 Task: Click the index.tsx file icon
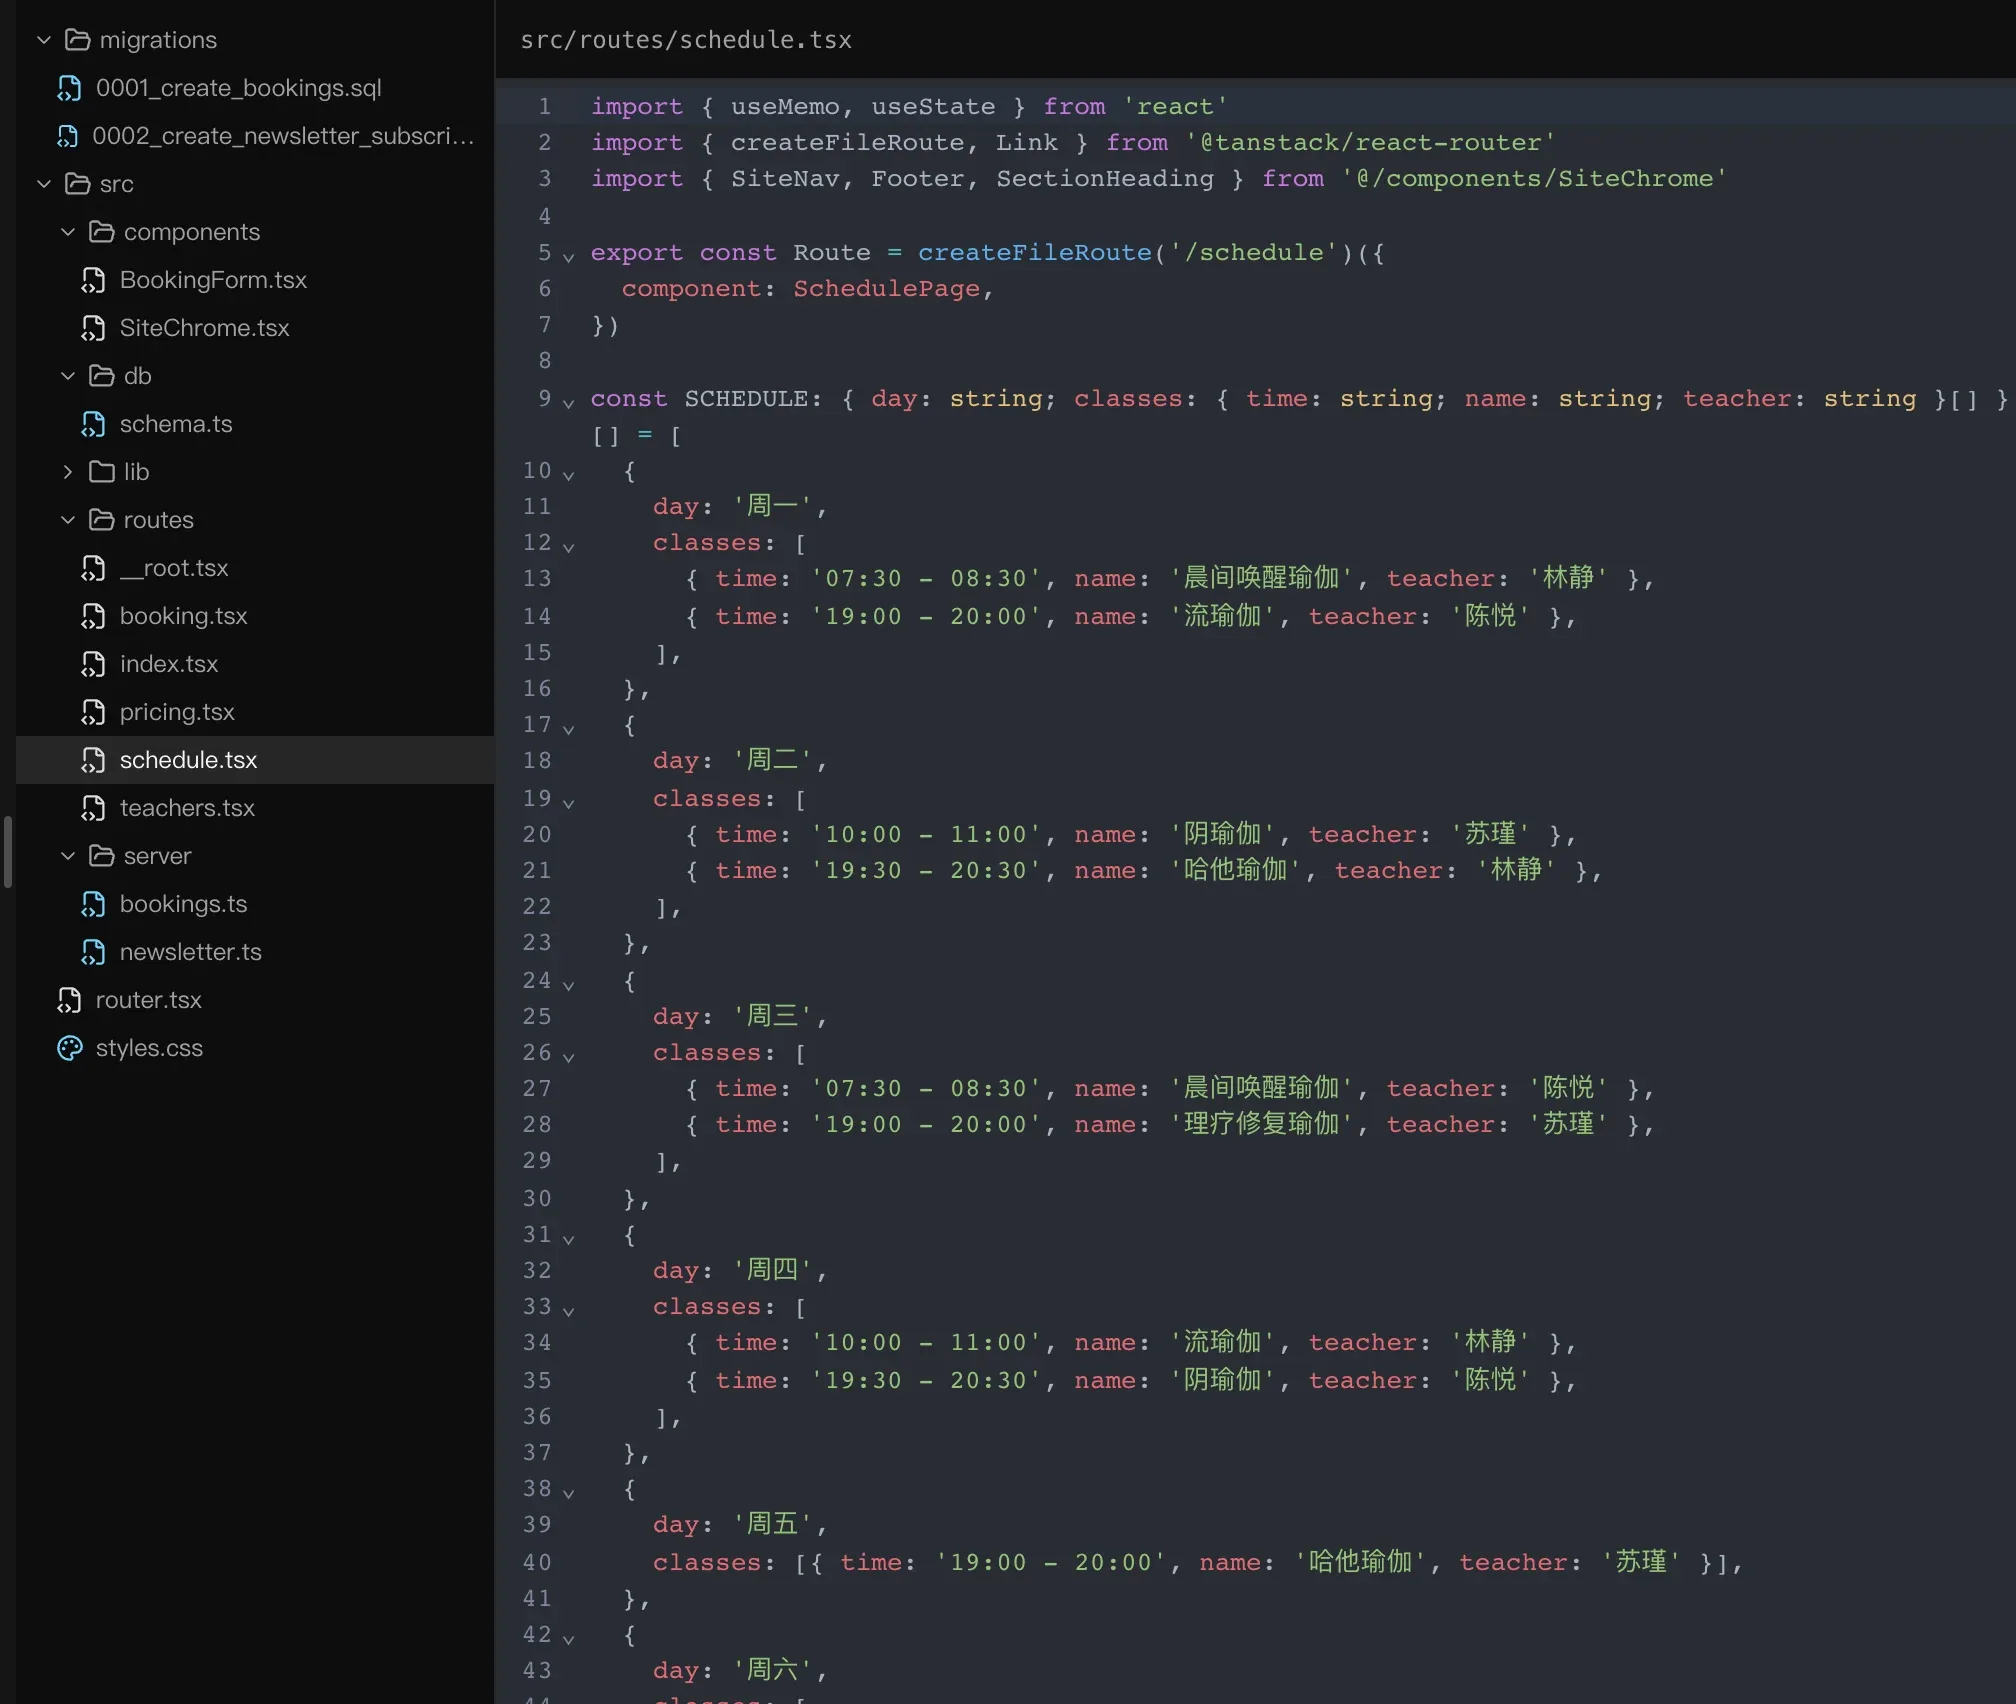[93, 664]
